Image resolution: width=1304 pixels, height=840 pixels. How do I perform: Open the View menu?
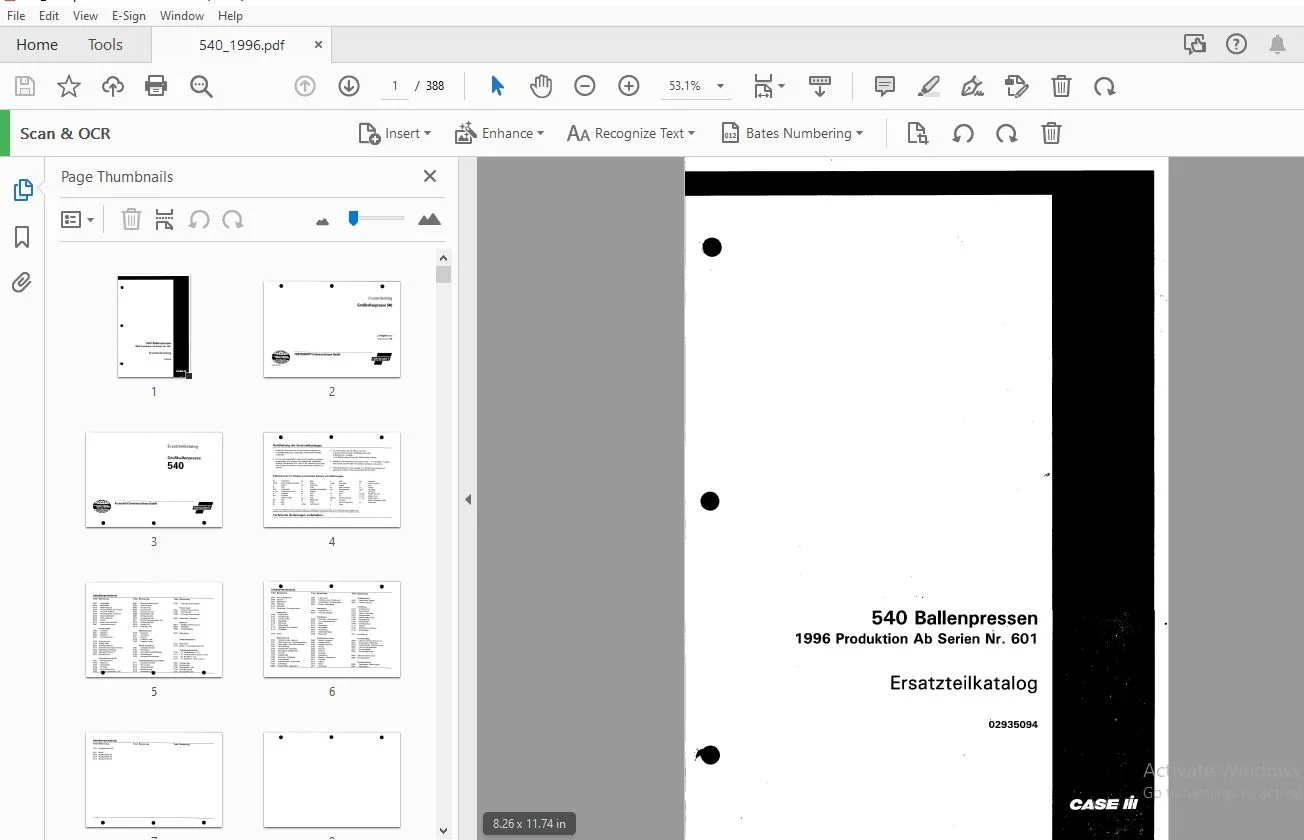86,16
